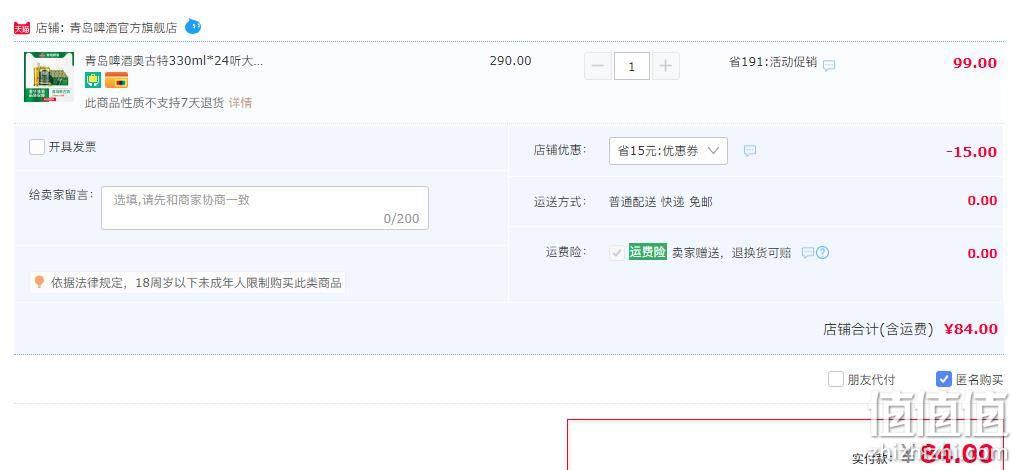The image size is (1018, 470).
Task: Click the -15.00 discount amount
Action: click(971, 152)
